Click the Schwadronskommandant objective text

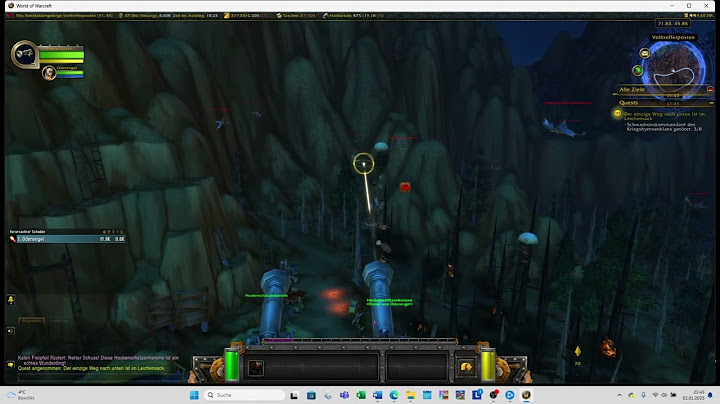(664, 127)
